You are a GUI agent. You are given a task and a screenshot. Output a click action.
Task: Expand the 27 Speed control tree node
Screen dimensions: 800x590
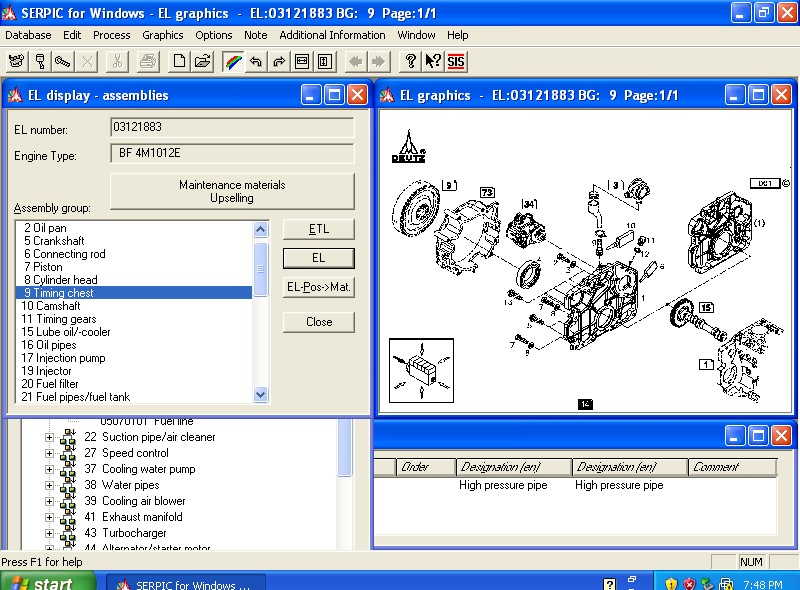[49, 453]
